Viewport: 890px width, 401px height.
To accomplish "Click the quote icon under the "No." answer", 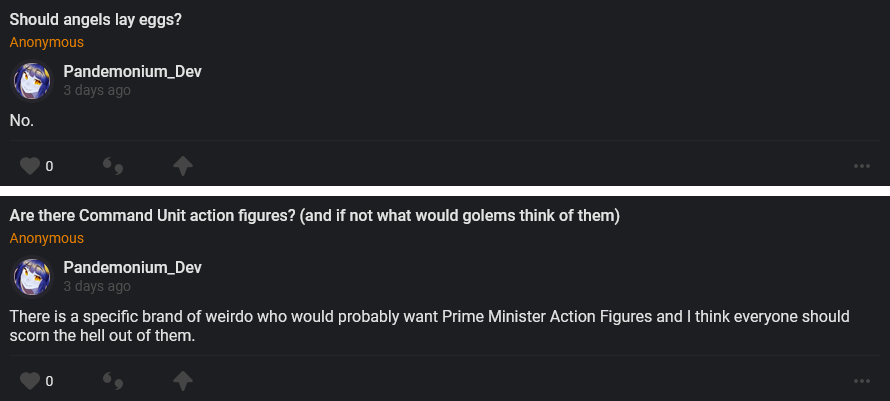I will pos(113,166).
